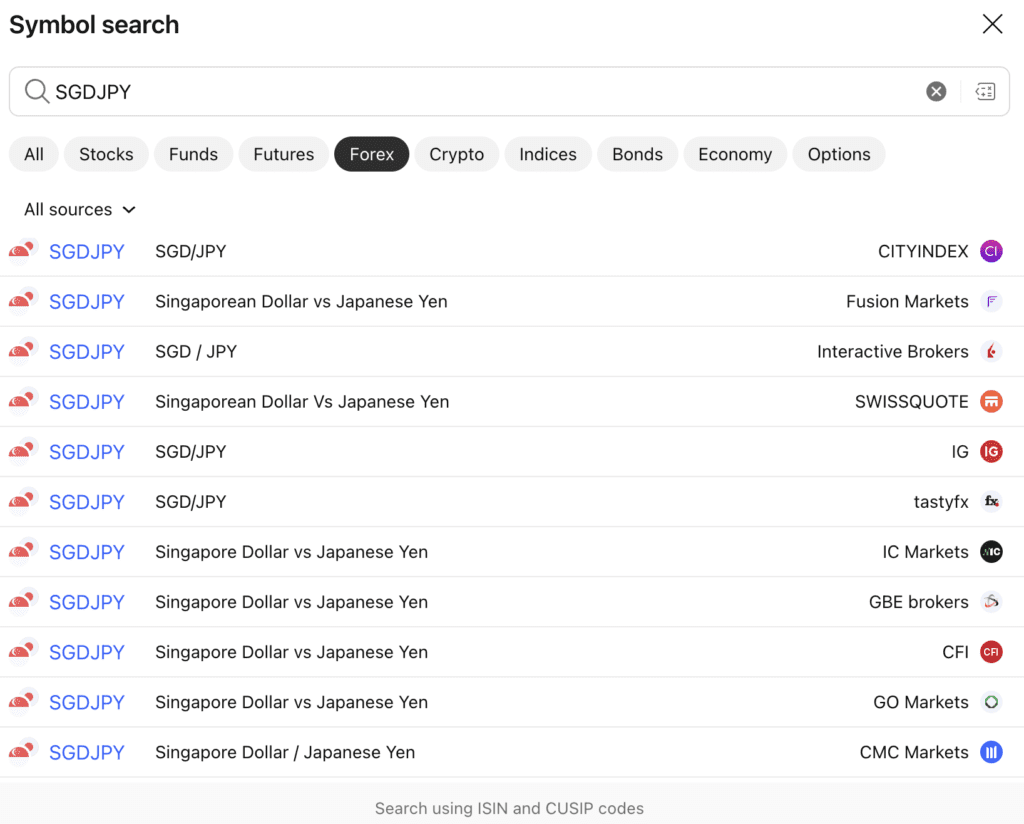
Task: Click 'Singaporean Dollar vs Japanese Yen' Fusion description
Action: click(301, 302)
